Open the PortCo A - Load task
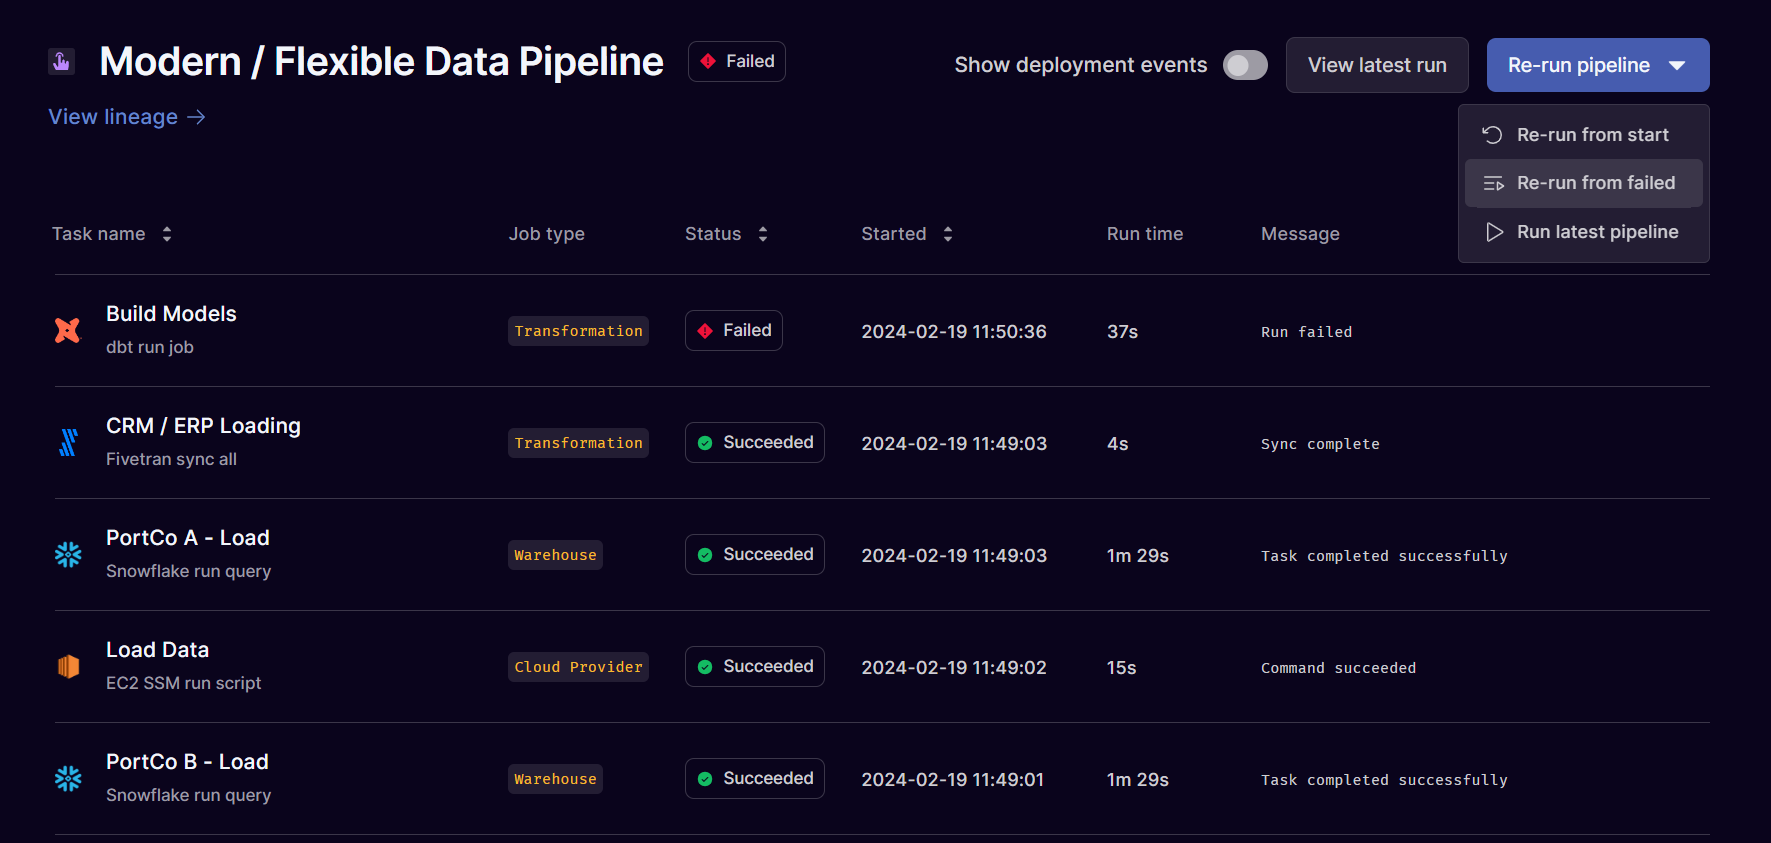The image size is (1771, 843). tap(188, 538)
